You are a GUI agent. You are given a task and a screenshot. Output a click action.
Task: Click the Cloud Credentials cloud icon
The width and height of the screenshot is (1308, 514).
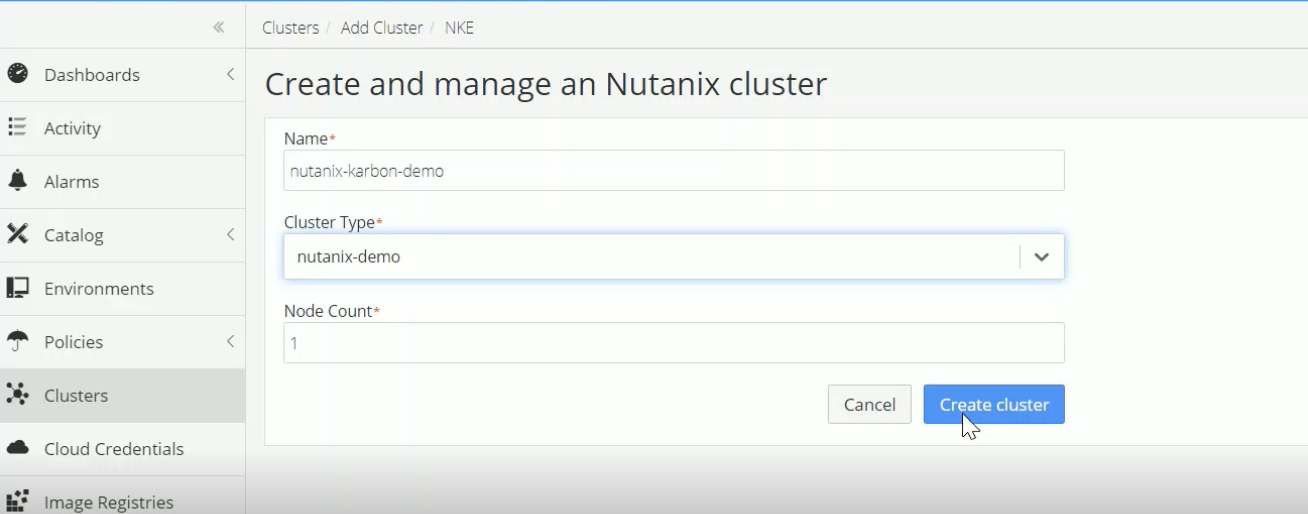pos(17,448)
